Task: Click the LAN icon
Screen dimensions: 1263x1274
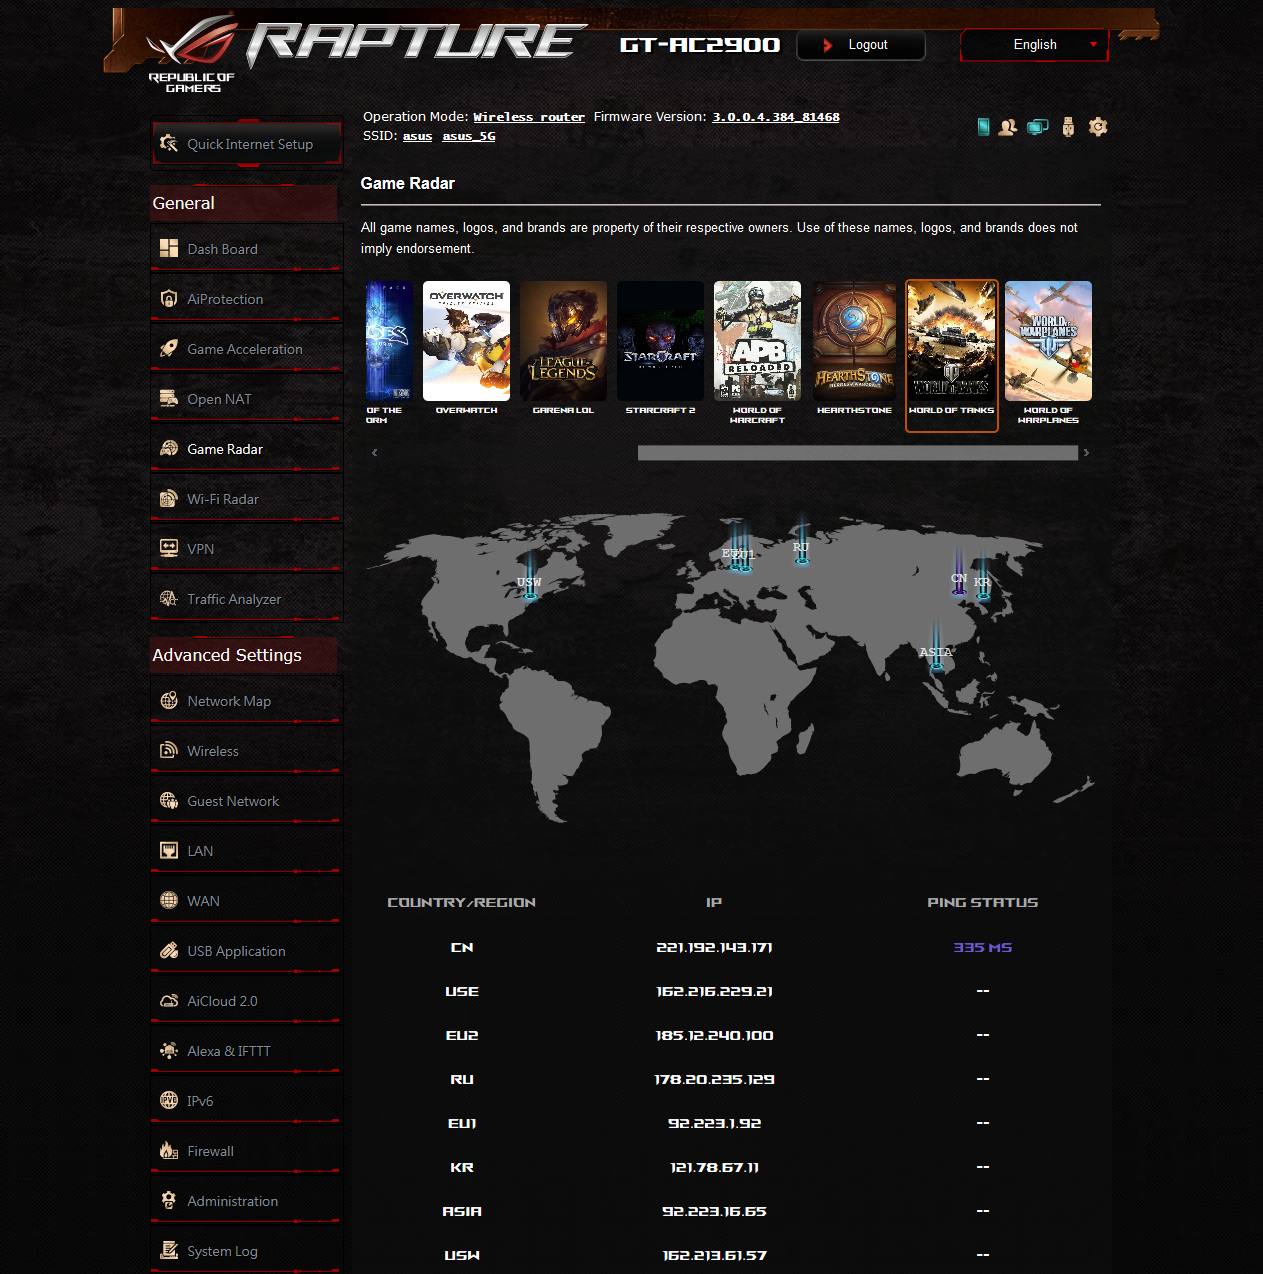Action: [x=169, y=851]
